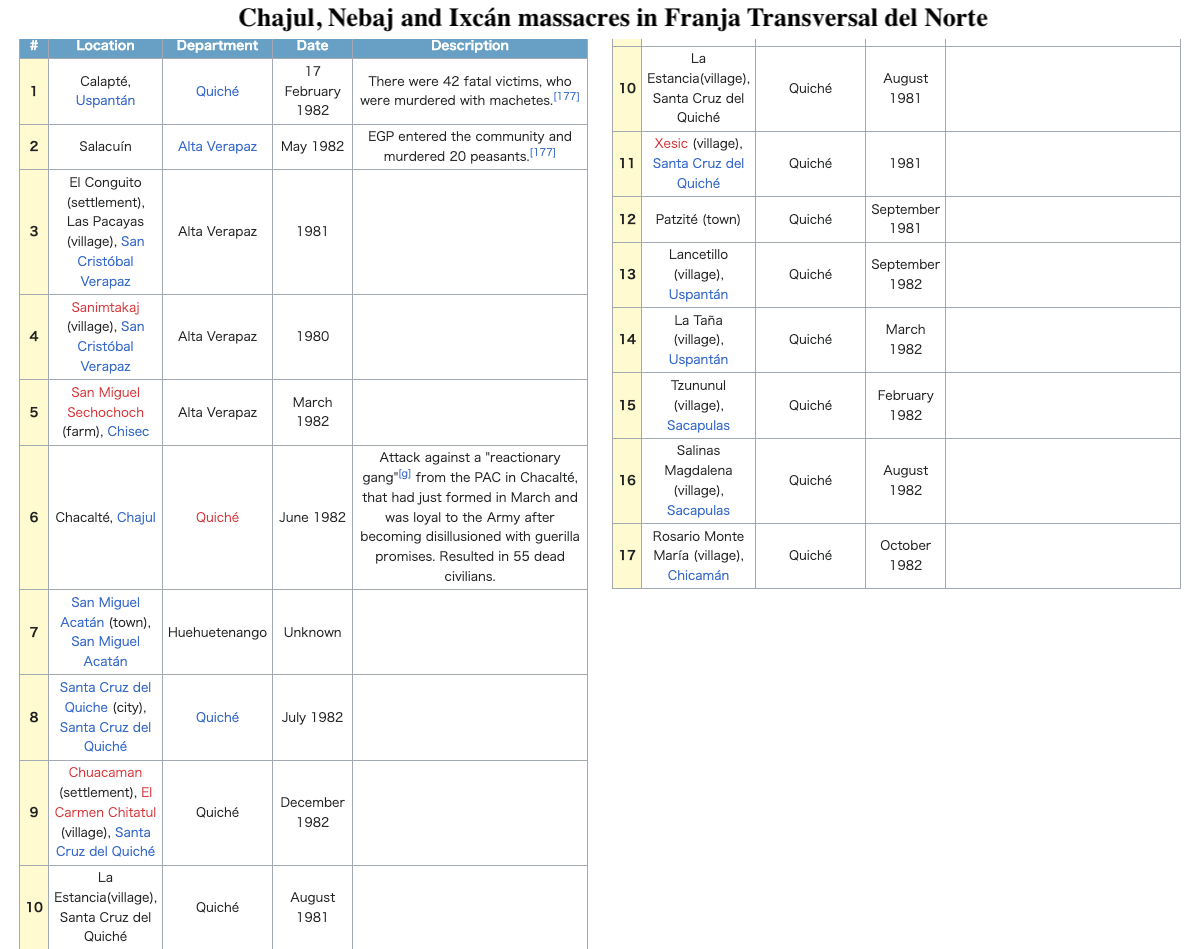Select the 'December 1982' date cell
This screenshot has width=1187, height=949.
pos(313,813)
